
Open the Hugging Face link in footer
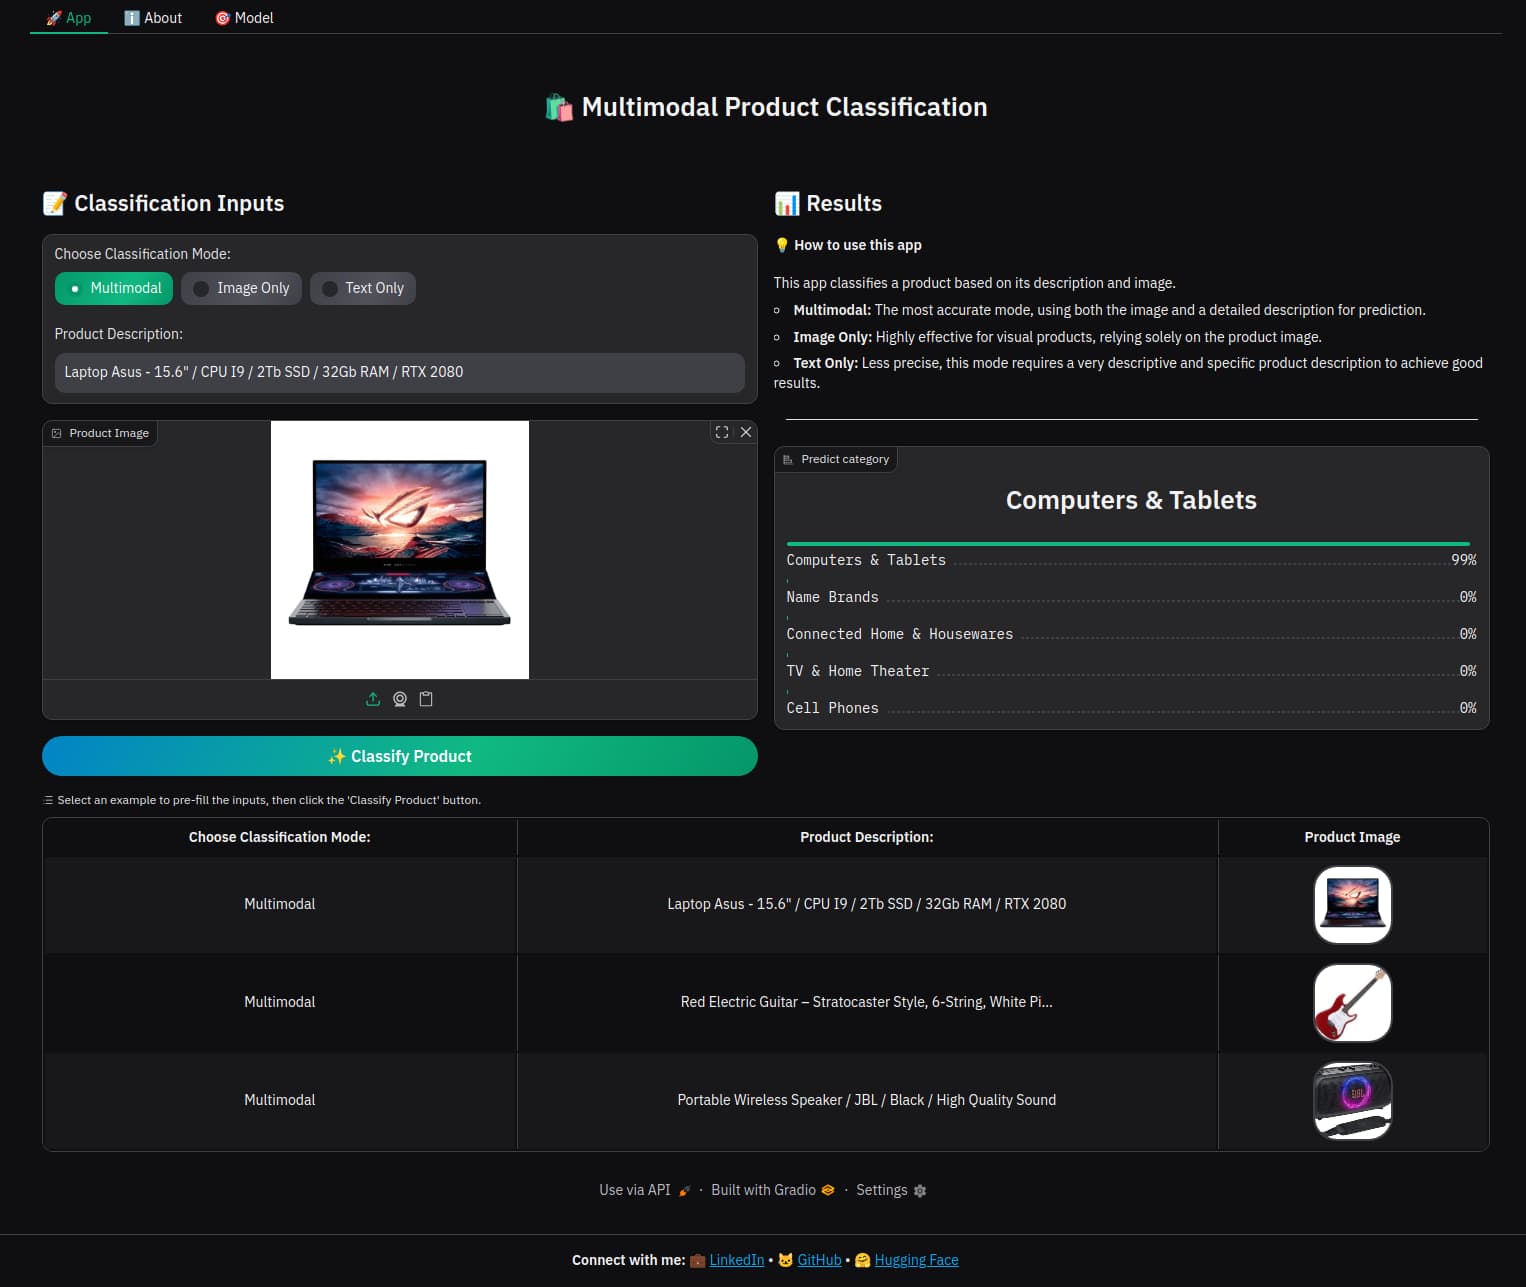click(915, 1260)
